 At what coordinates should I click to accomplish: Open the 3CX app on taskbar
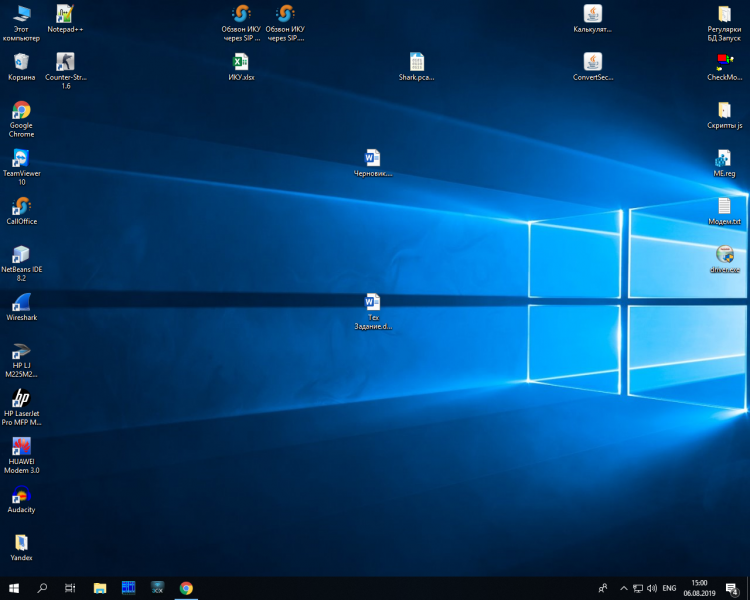pyautogui.click(x=157, y=588)
